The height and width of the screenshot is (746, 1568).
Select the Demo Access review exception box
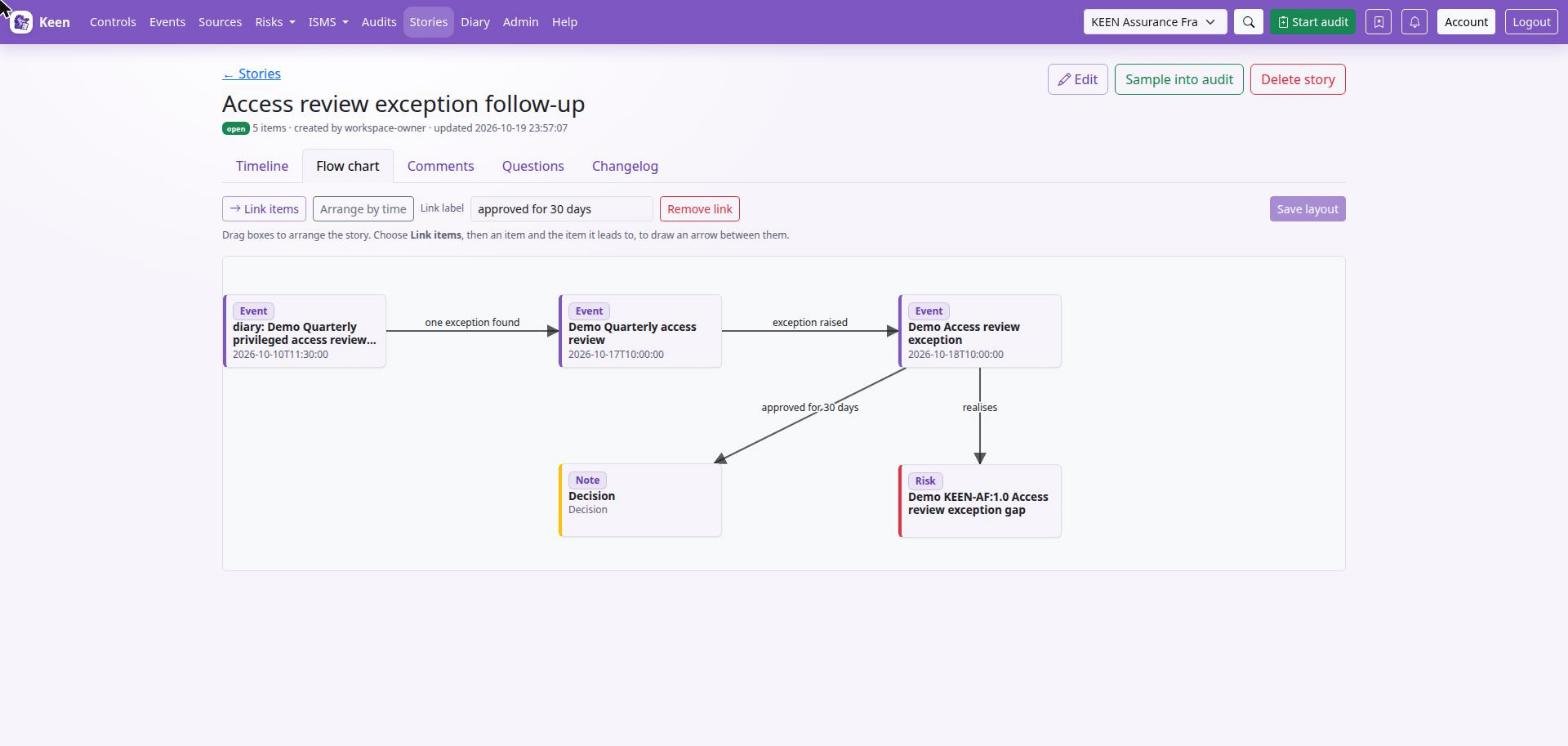(x=980, y=331)
